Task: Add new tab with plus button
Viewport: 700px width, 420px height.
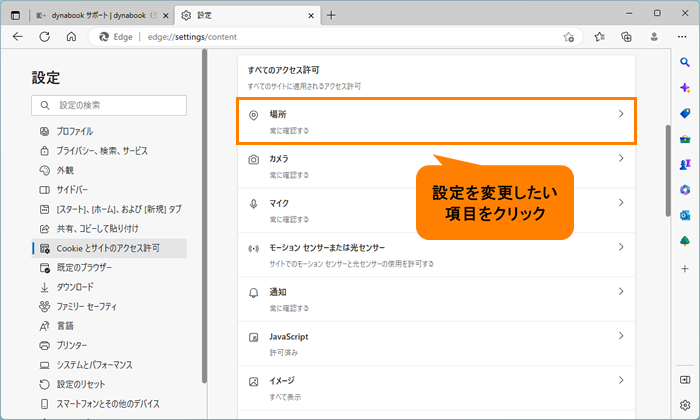Action: pos(331,14)
